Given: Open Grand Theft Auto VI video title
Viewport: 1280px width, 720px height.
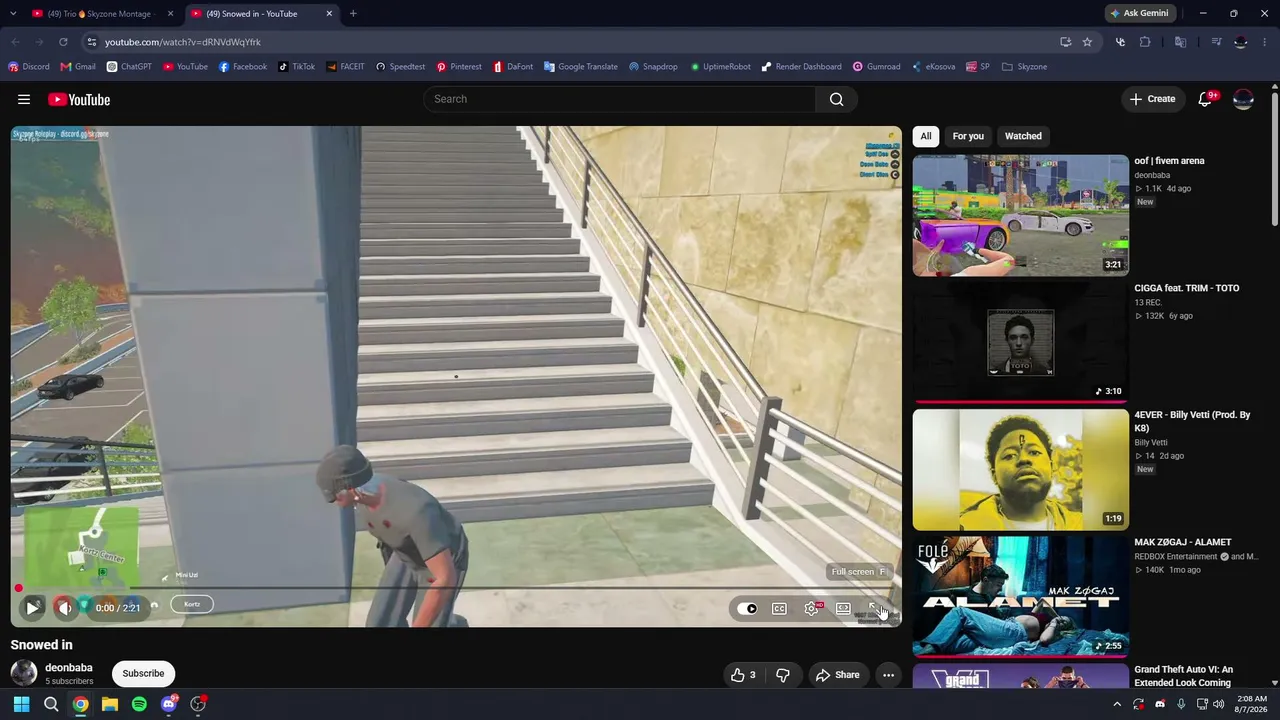Looking at the screenshot, I should (x=1184, y=676).
